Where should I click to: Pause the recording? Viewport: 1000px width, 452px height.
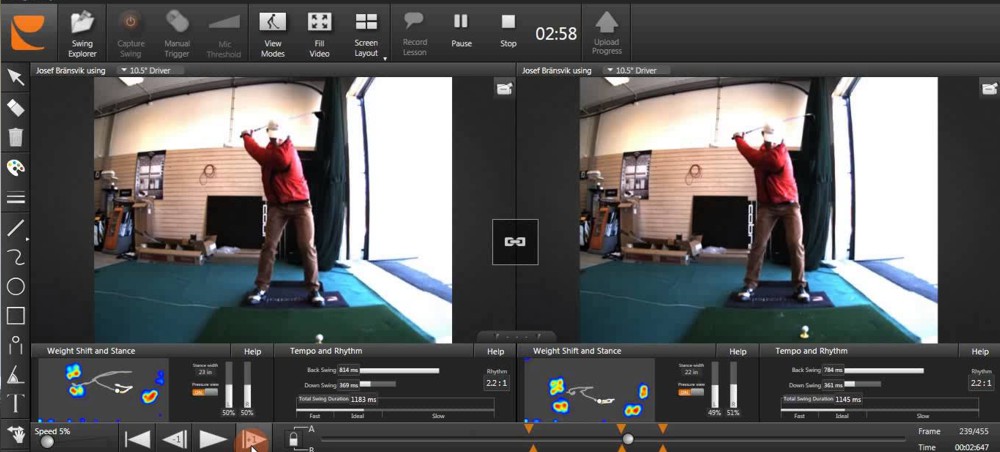tap(461, 29)
